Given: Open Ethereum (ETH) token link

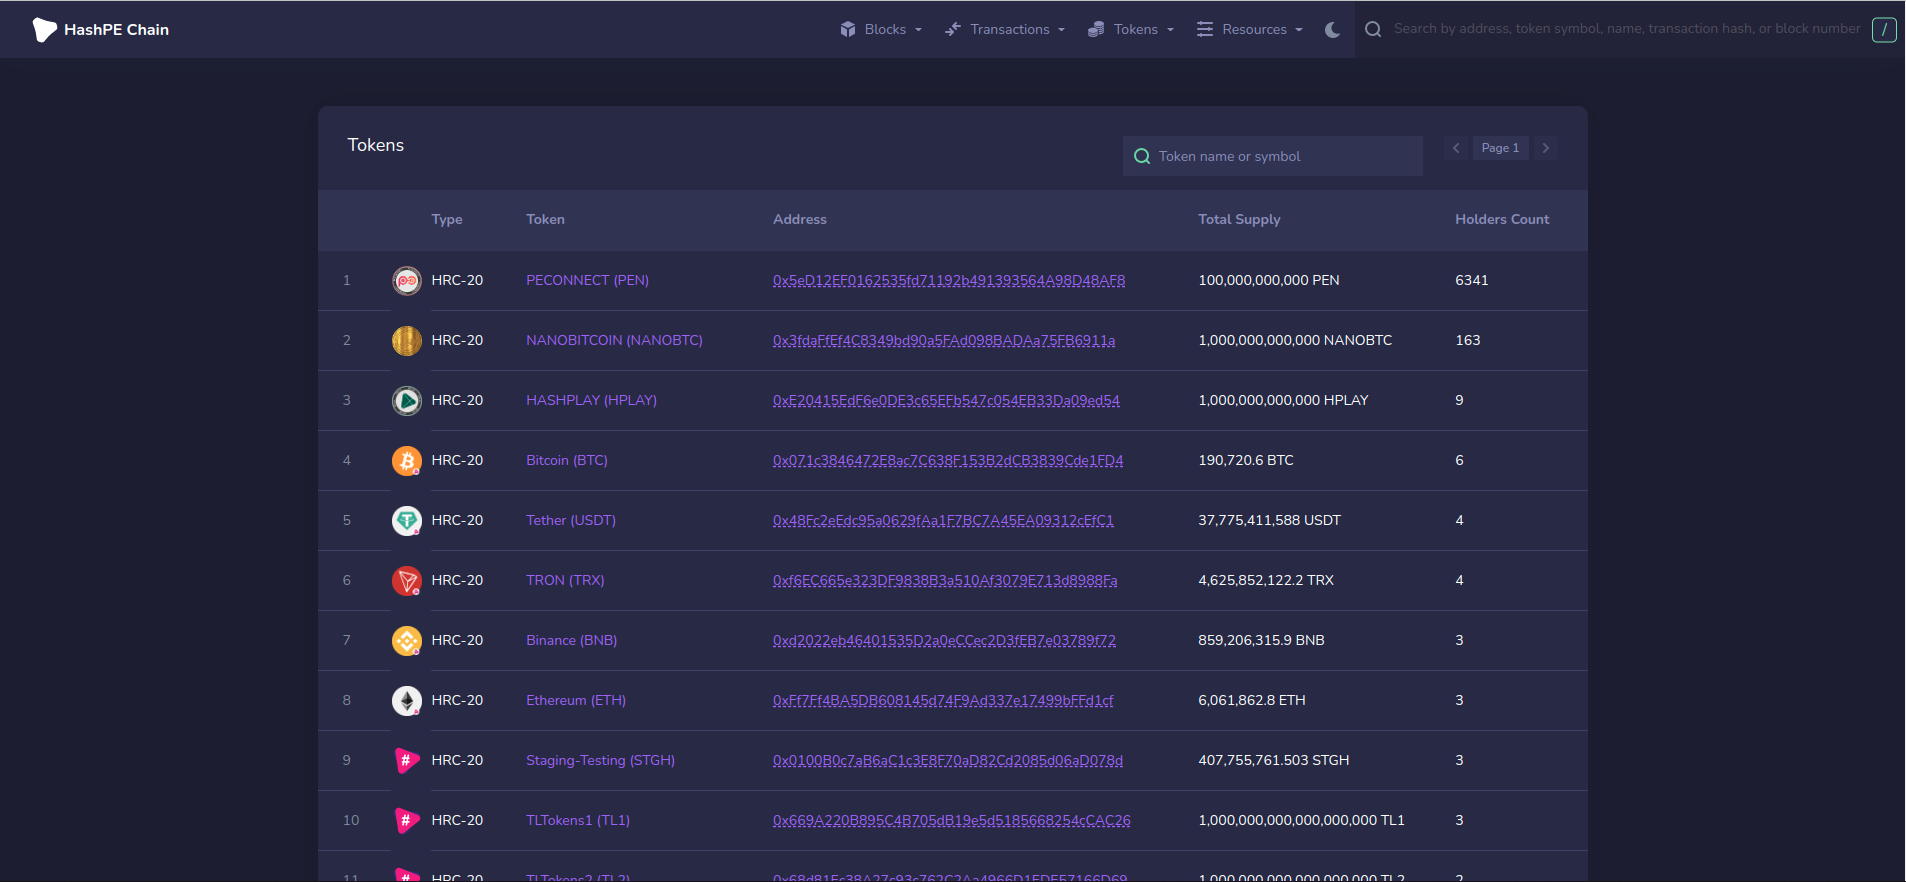Looking at the screenshot, I should point(576,700).
